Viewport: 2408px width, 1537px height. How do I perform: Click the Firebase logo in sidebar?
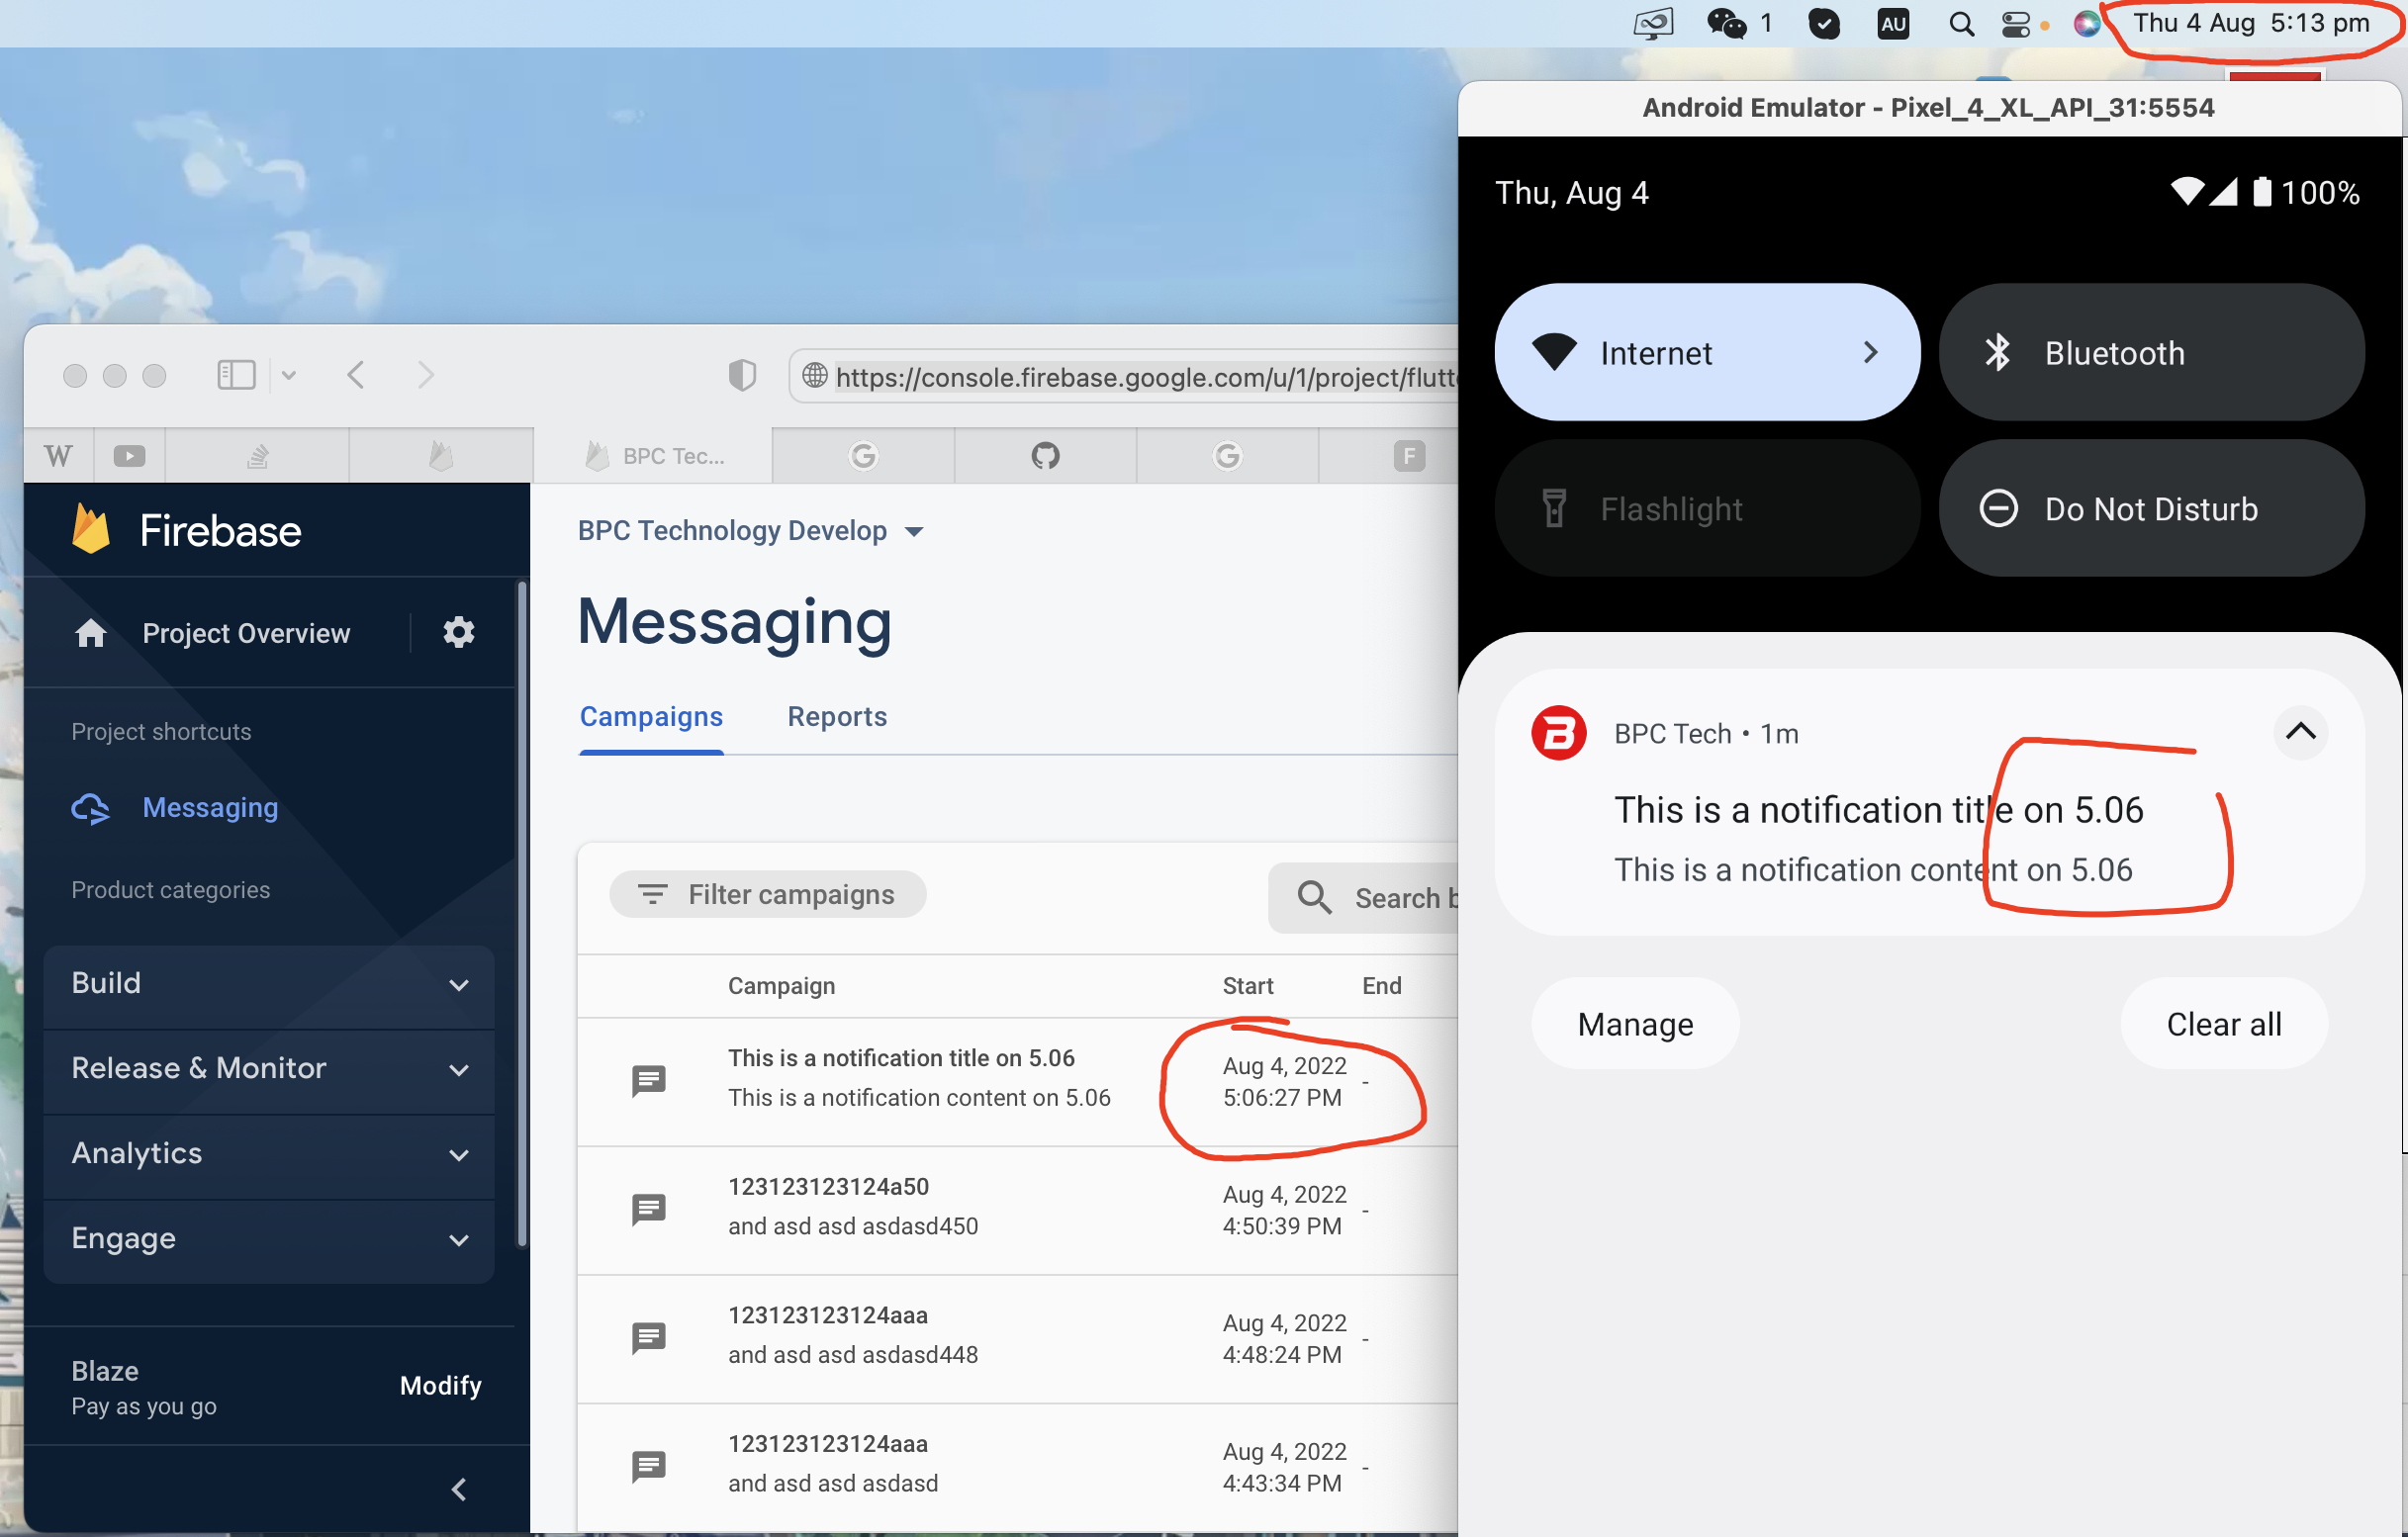[91, 530]
